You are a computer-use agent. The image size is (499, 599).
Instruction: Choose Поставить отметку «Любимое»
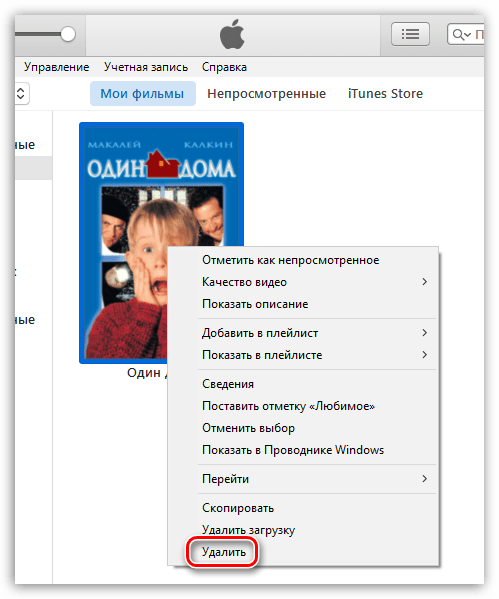coord(303,406)
